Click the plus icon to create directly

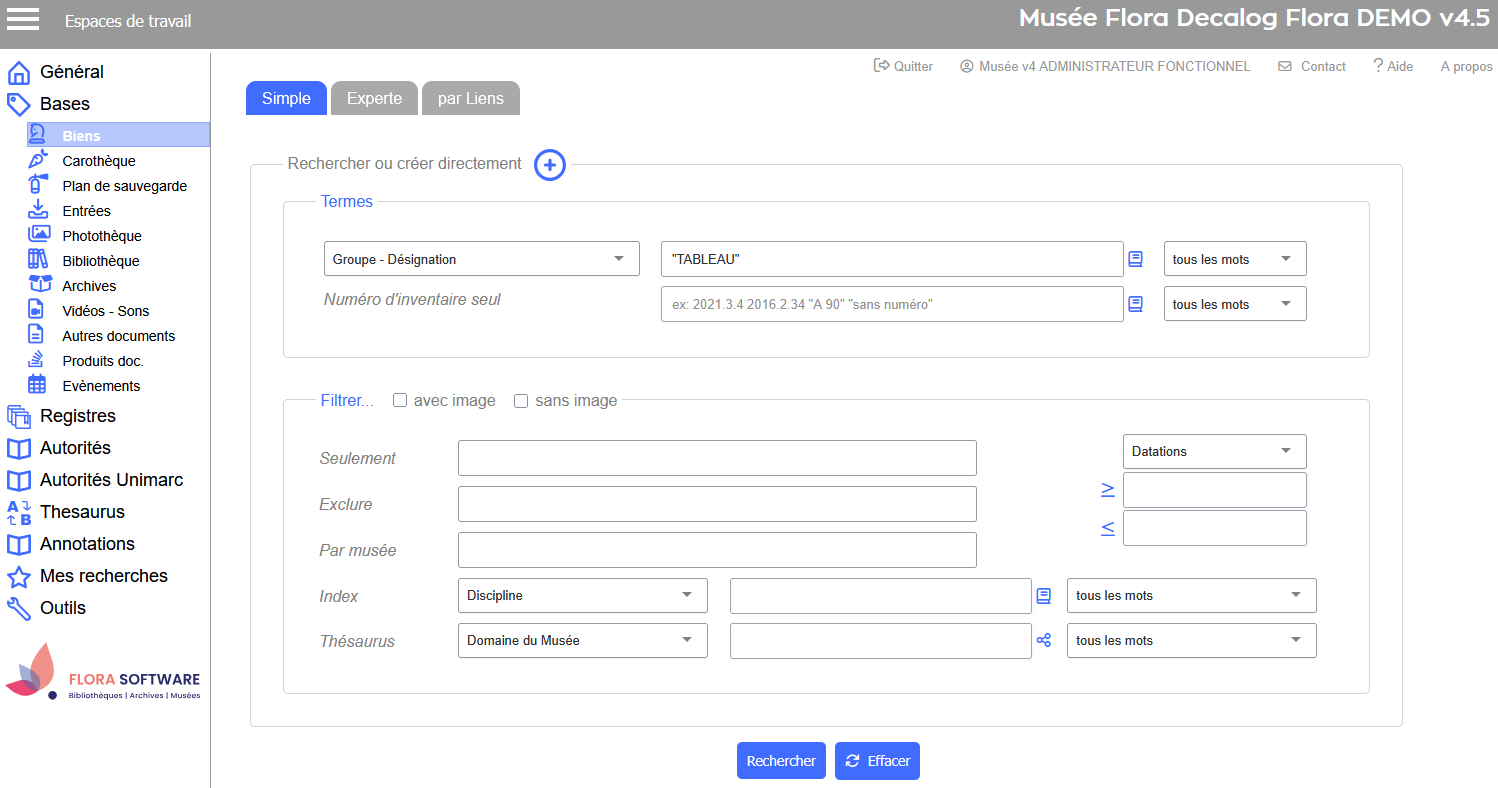(x=550, y=165)
